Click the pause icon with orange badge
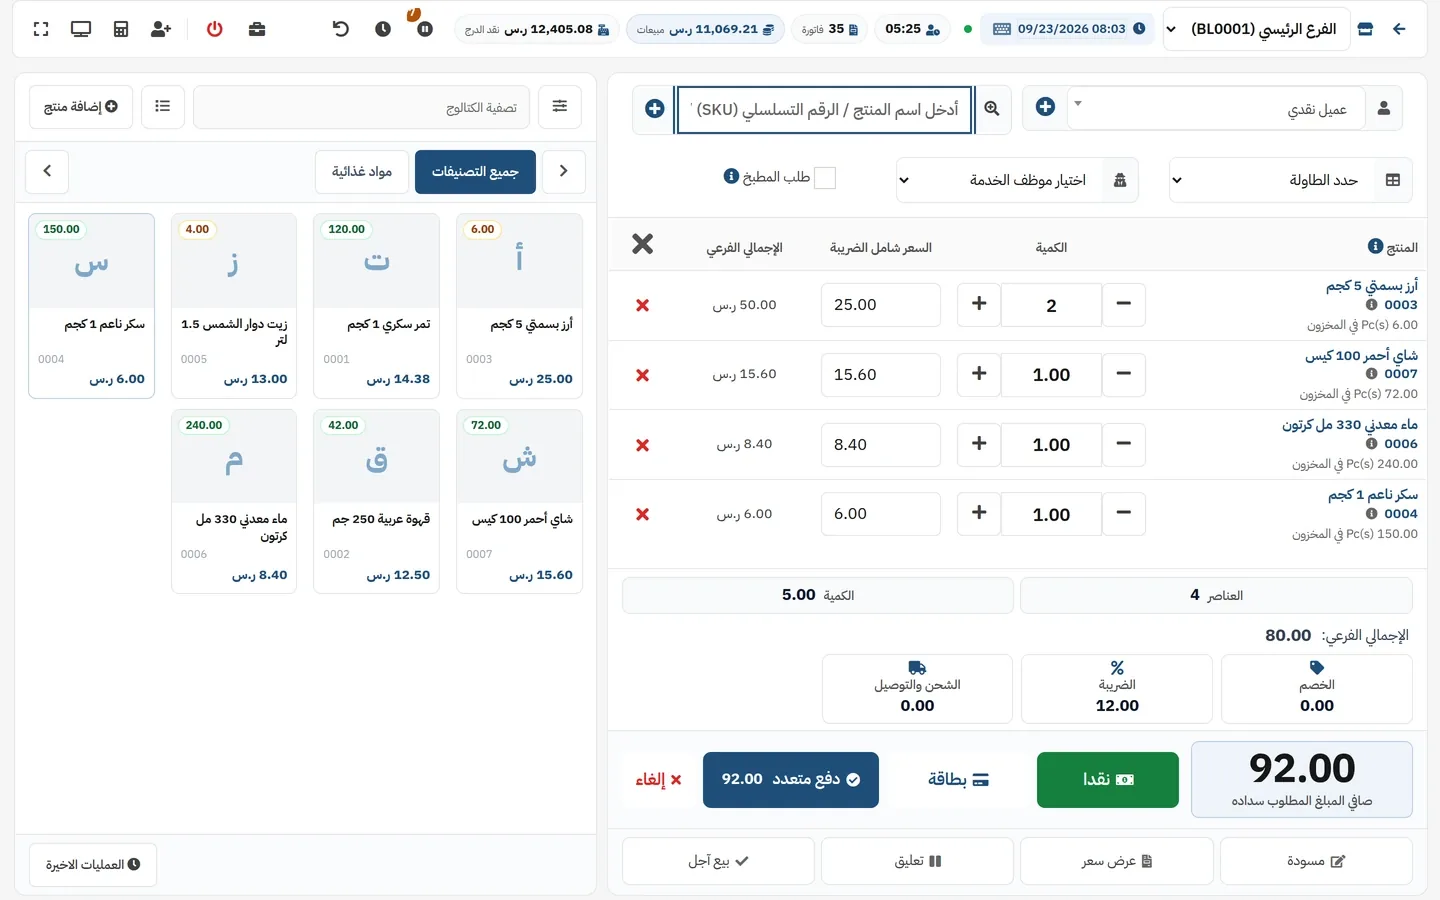 (x=425, y=29)
